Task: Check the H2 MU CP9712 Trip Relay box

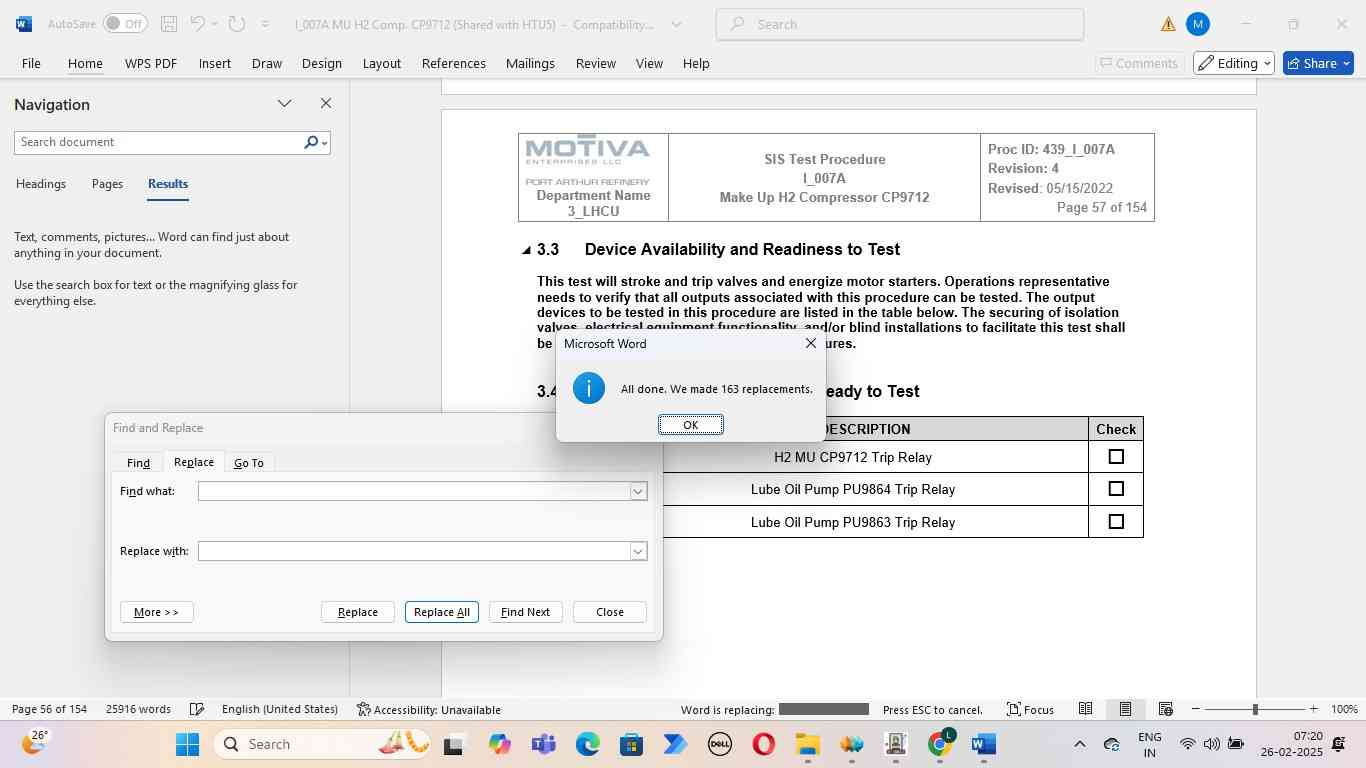Action: click(x=1116, y=457)
